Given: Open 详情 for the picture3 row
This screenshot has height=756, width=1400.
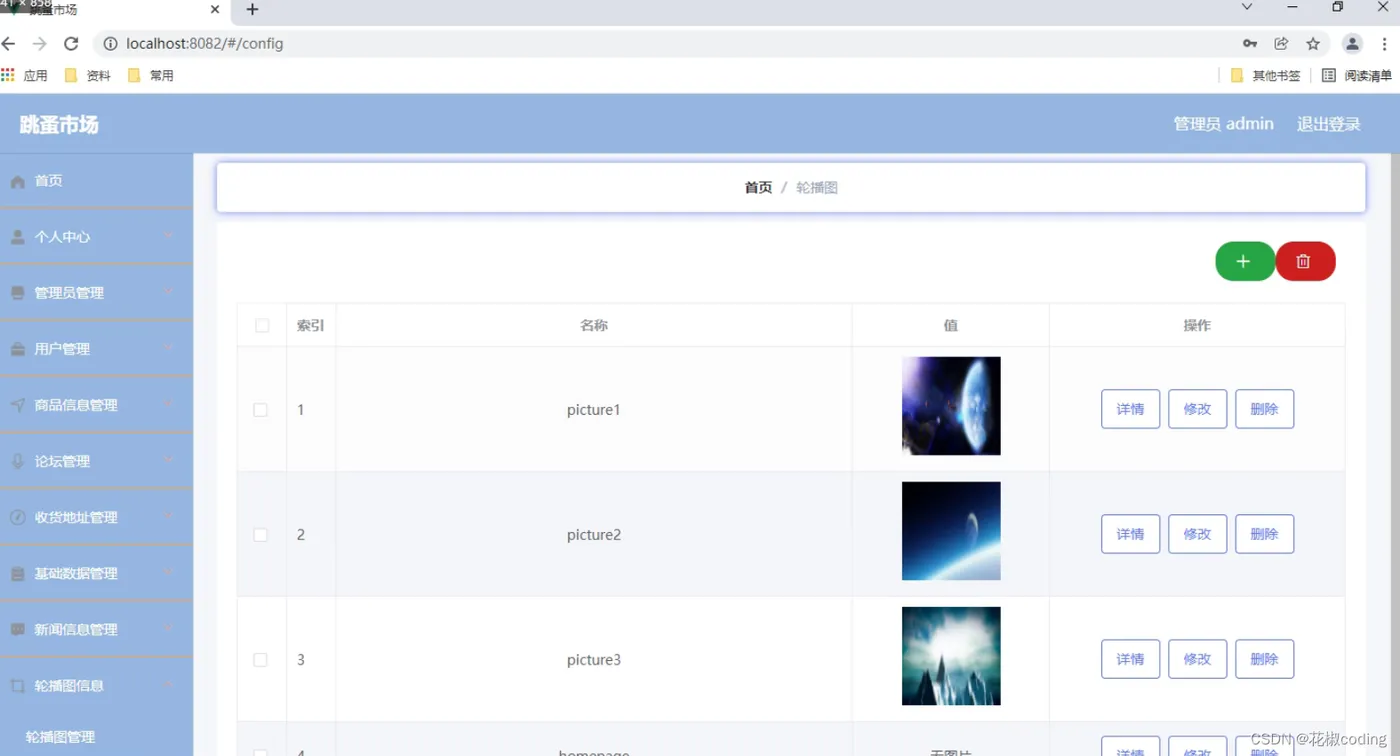Looking at the screenshot, I should pos(1131,659).
